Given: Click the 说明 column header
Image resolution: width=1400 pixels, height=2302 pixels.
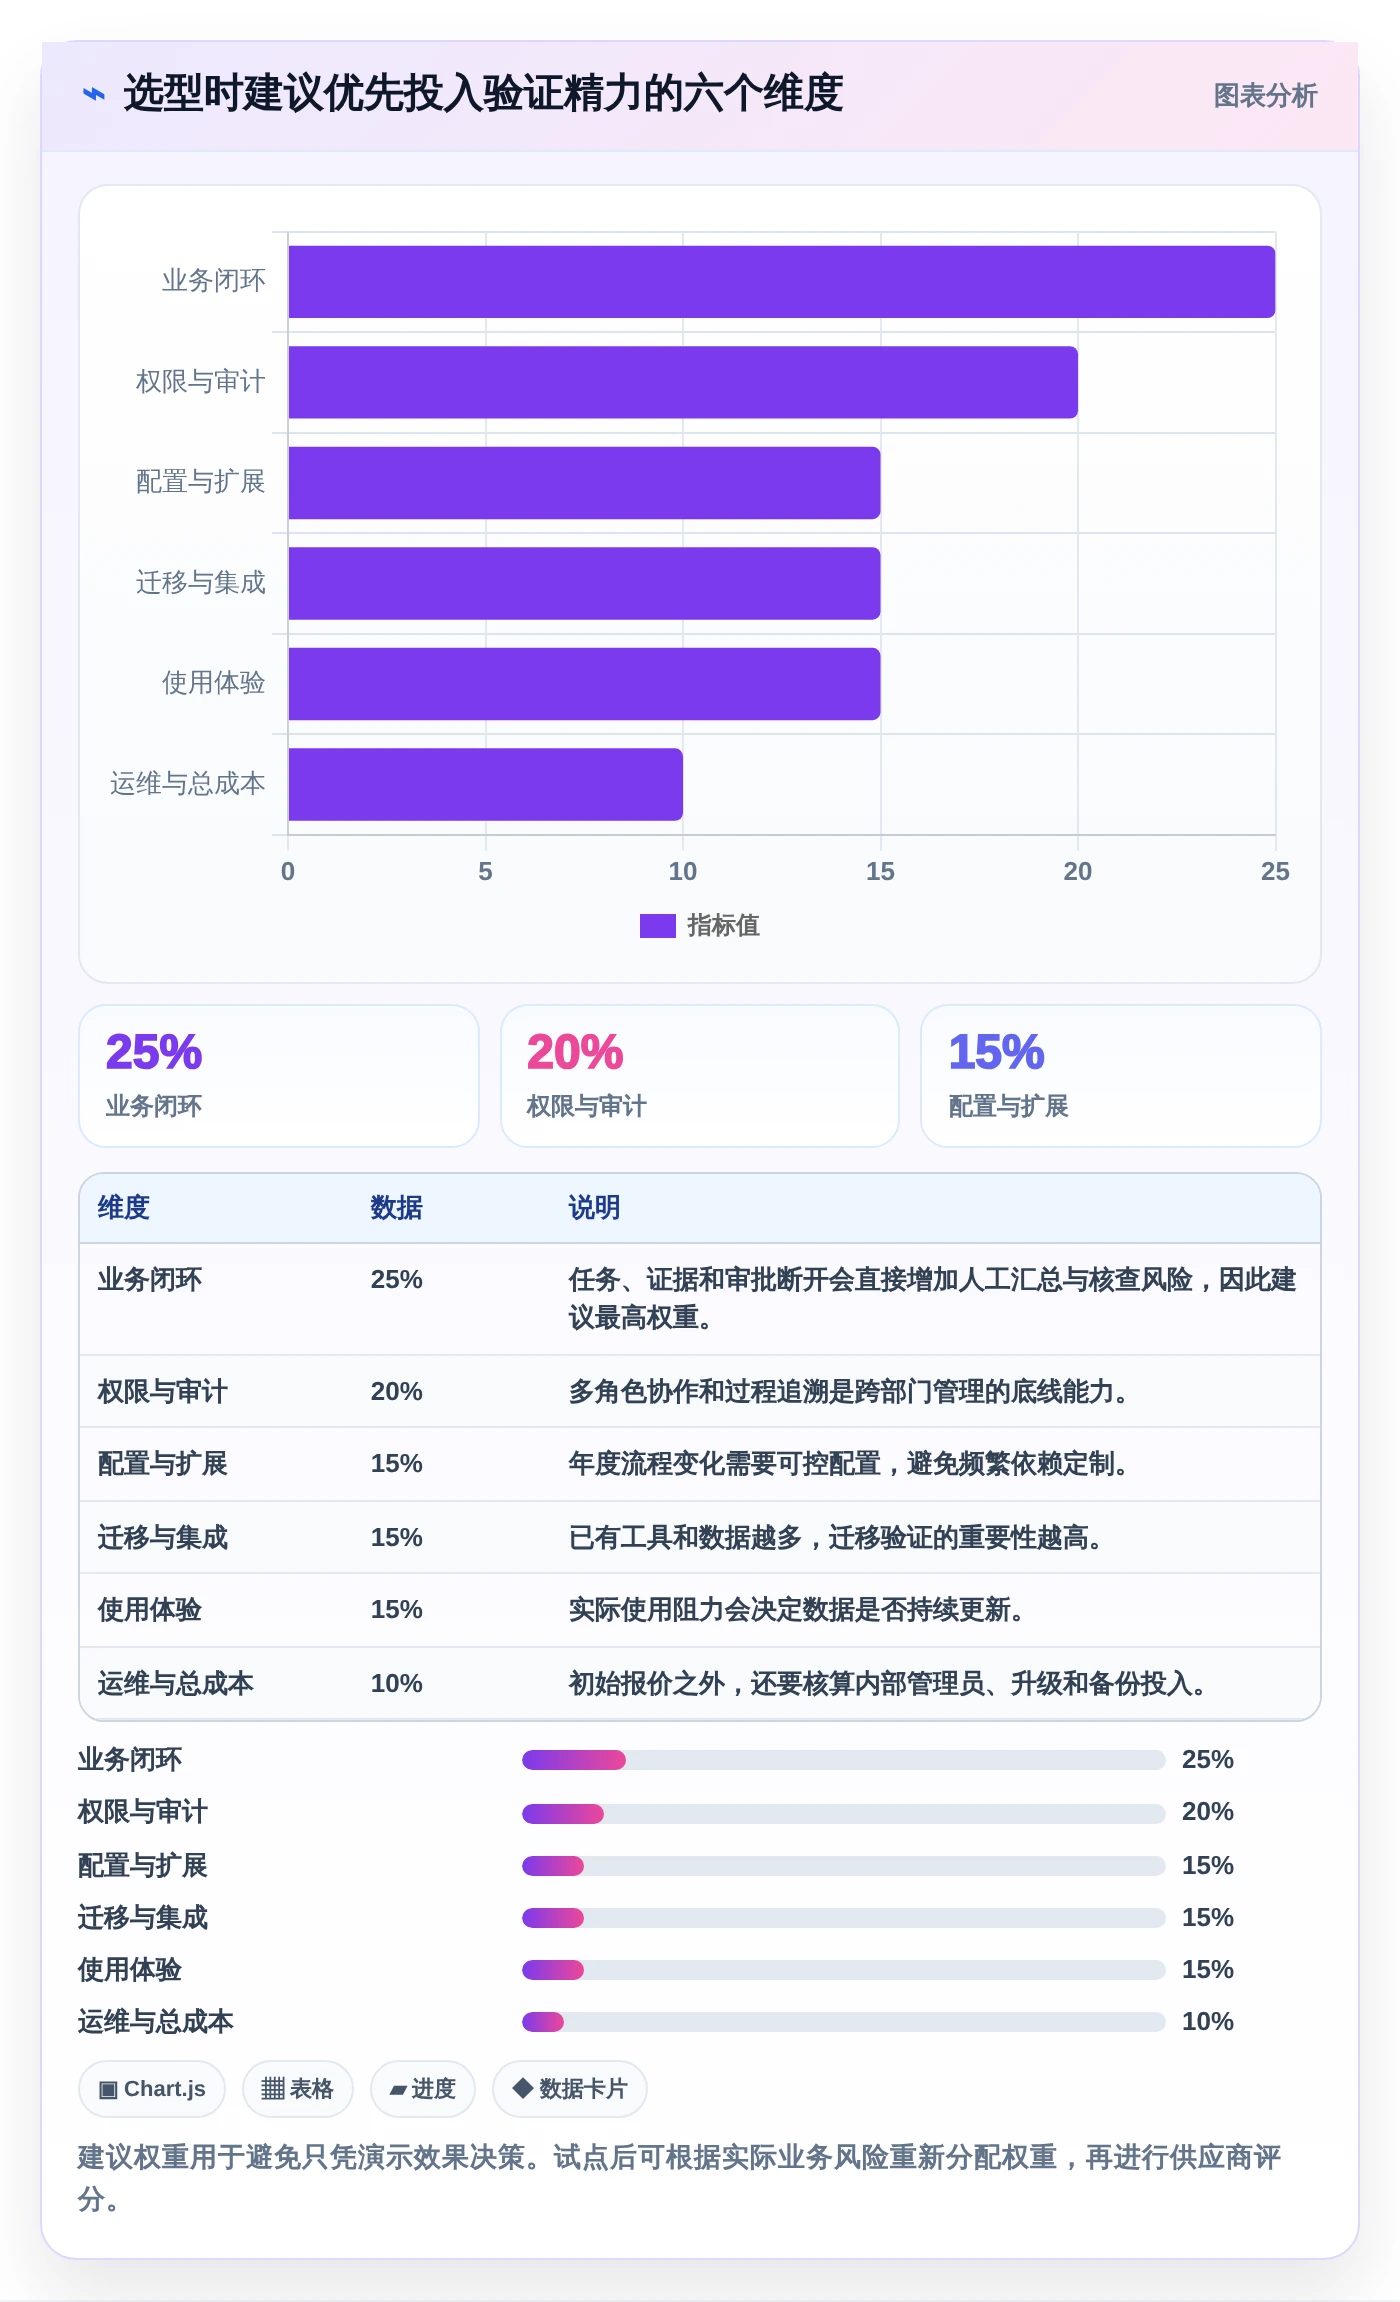Looking at the screenshot, I should tap(595, 1208).
